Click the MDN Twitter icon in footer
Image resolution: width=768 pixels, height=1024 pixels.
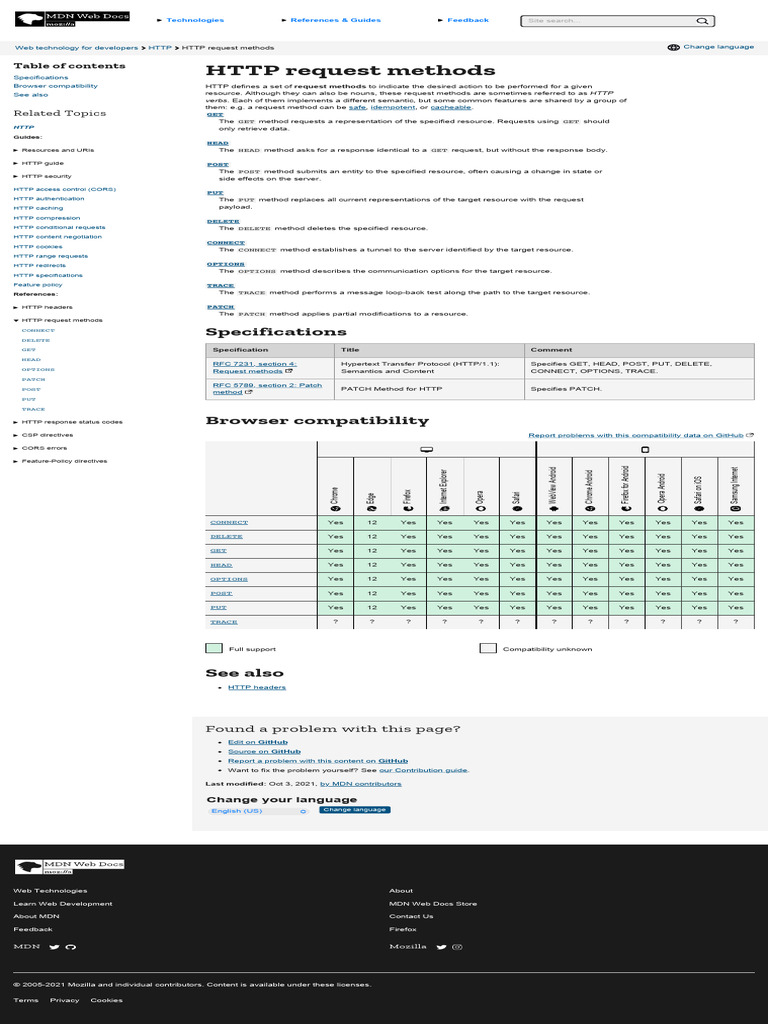[54, 947]
